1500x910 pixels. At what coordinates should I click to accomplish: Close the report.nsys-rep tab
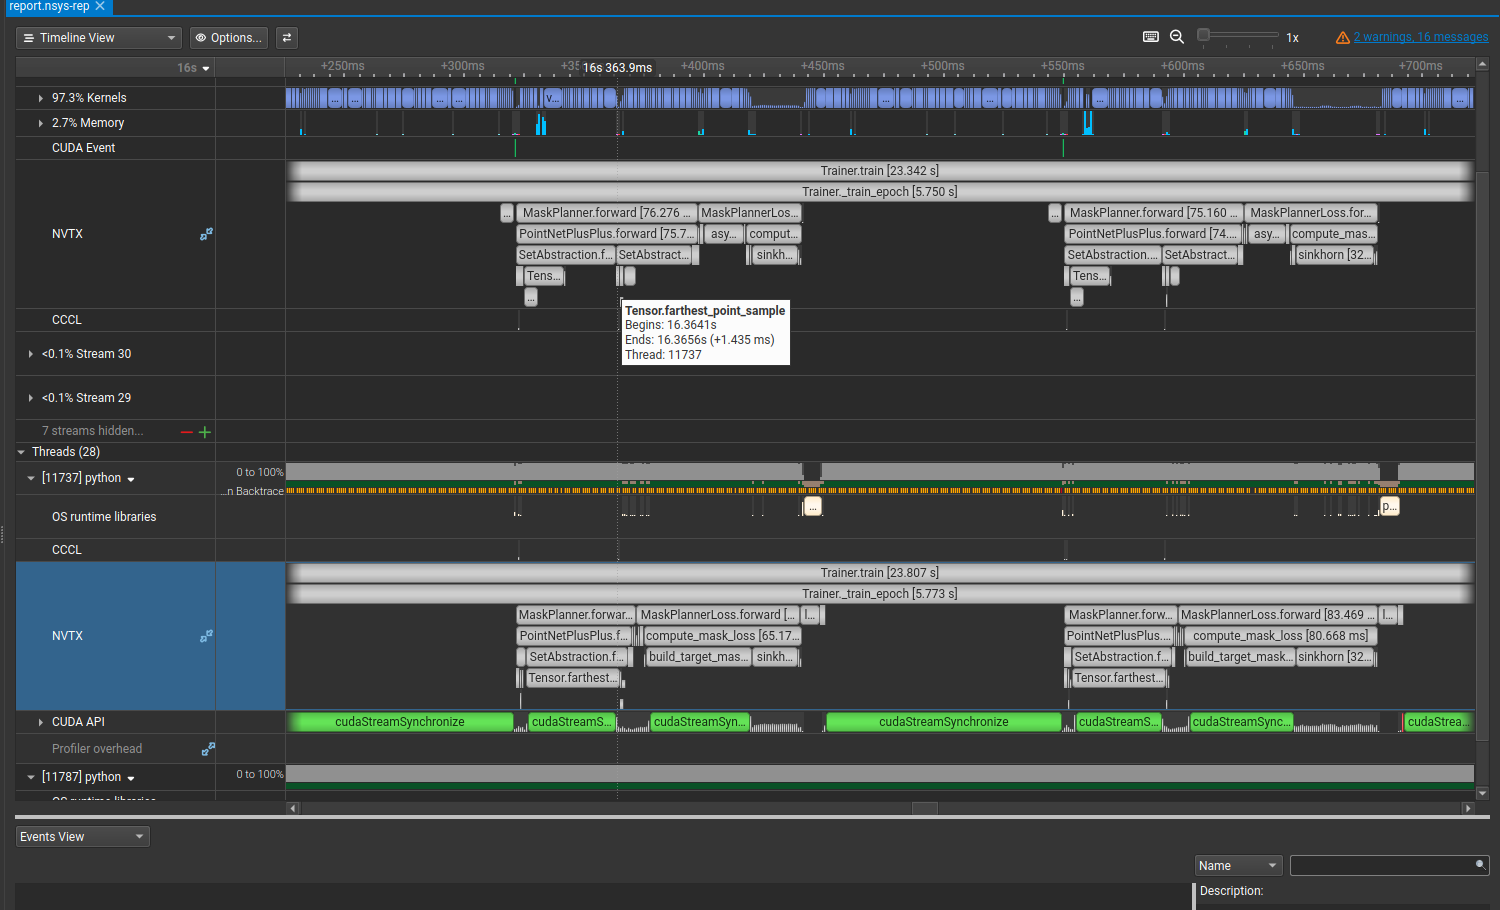(100, 6)
